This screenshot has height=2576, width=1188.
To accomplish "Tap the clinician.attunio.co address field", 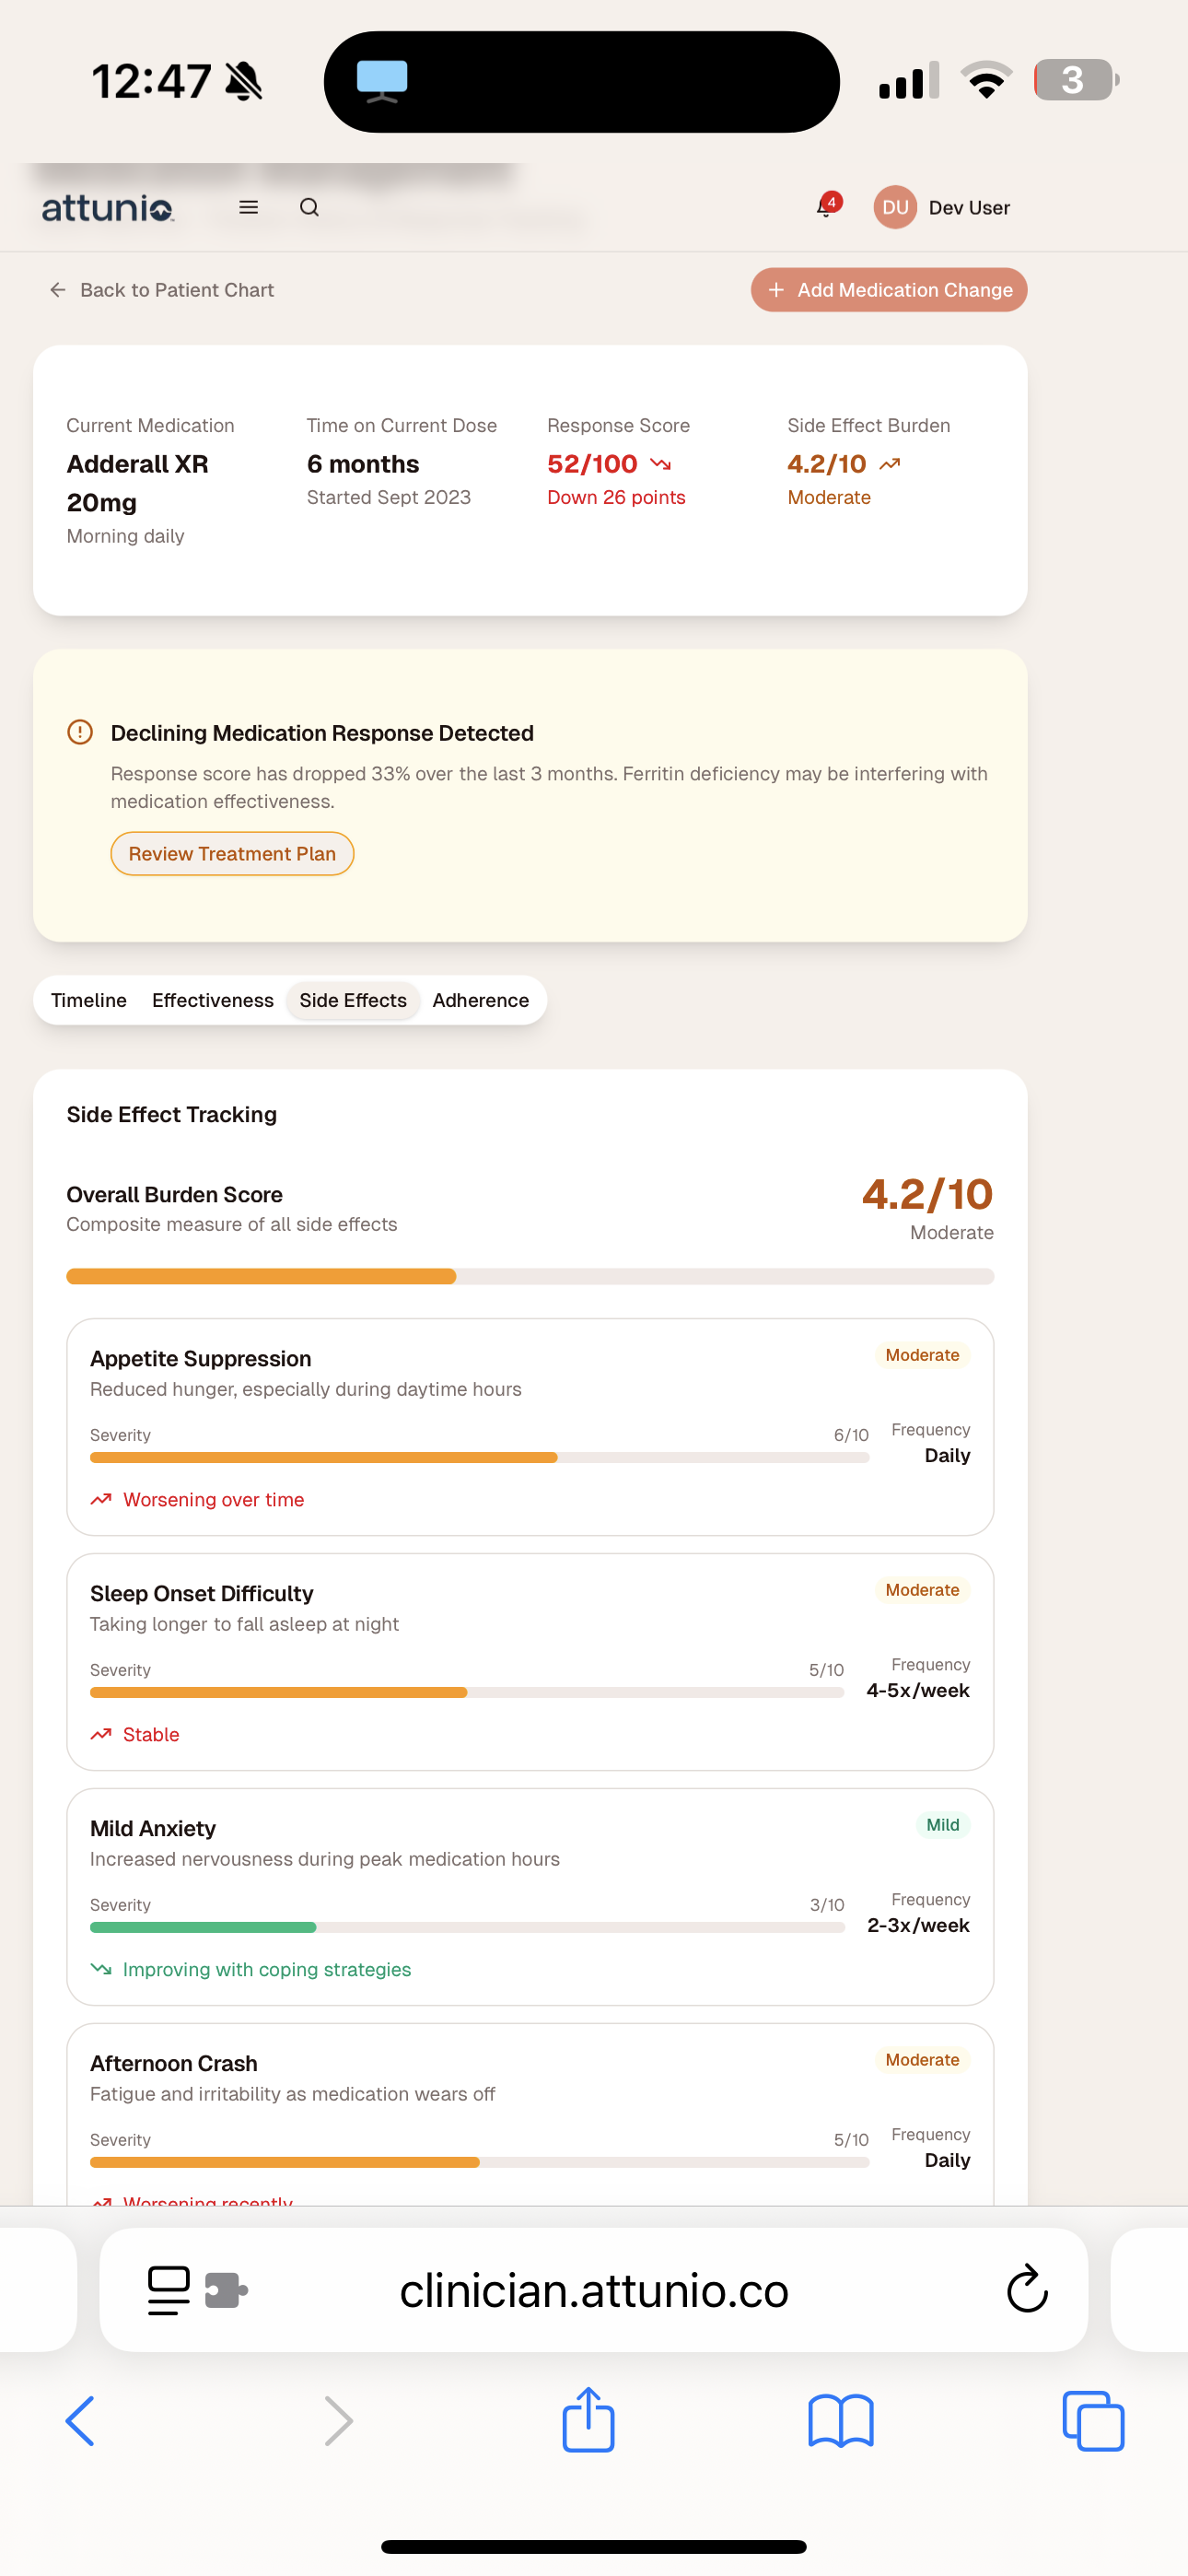I will (x=594, y=2289).
